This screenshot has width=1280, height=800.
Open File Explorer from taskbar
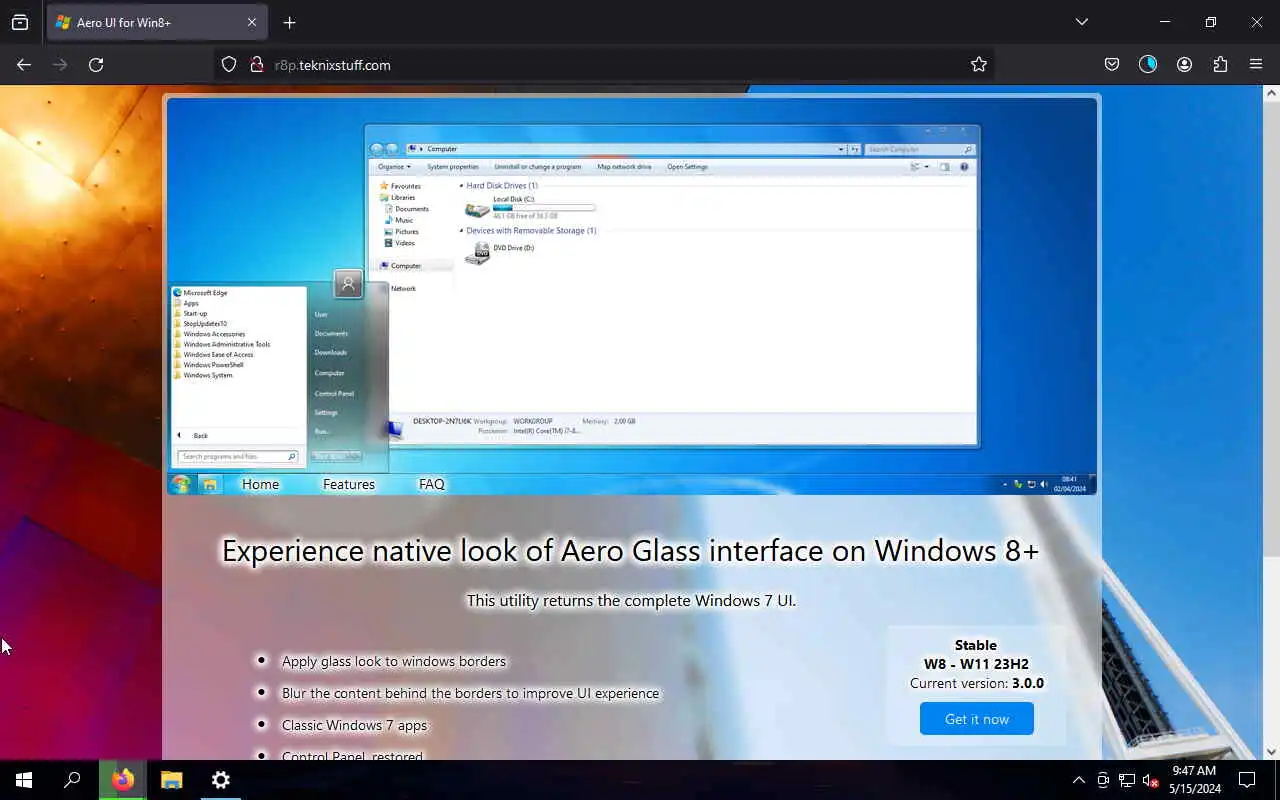click(172, 780)
